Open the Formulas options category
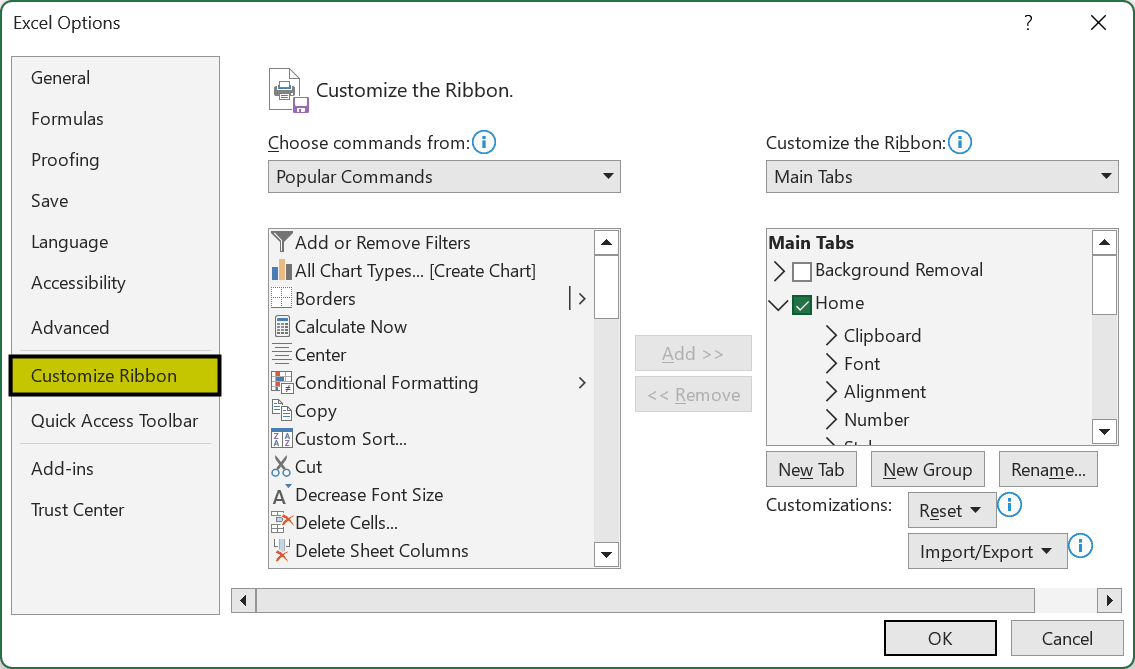This screenshot has width=1135, height=669. (115, 119)
